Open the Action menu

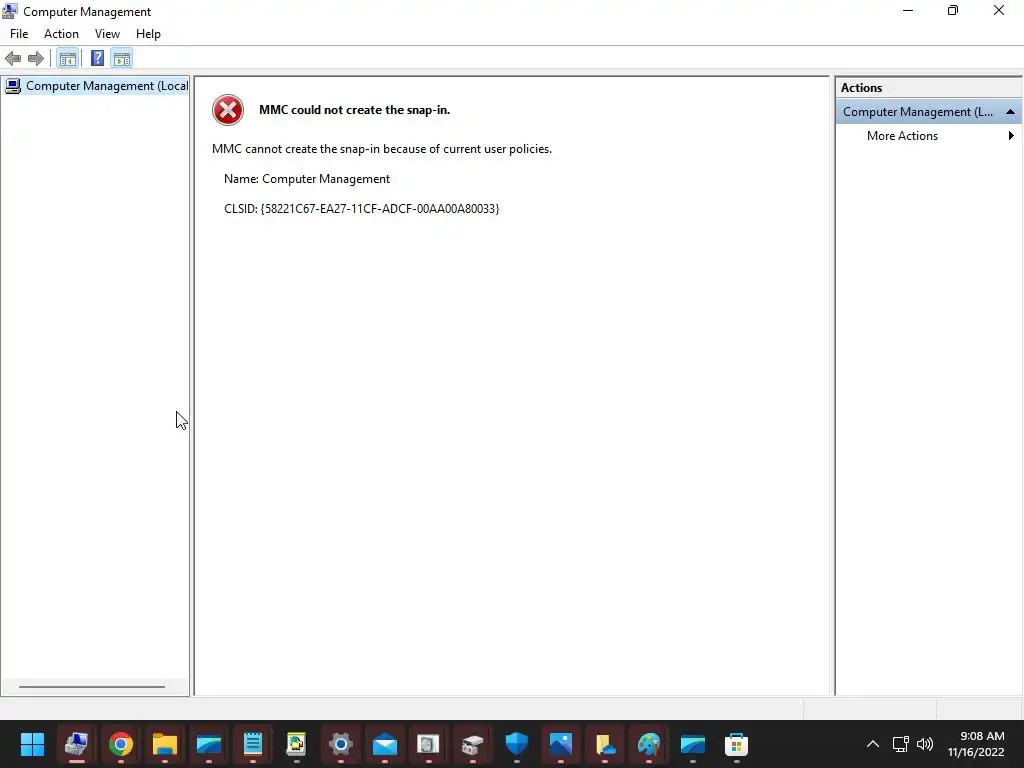coord(61,34)
